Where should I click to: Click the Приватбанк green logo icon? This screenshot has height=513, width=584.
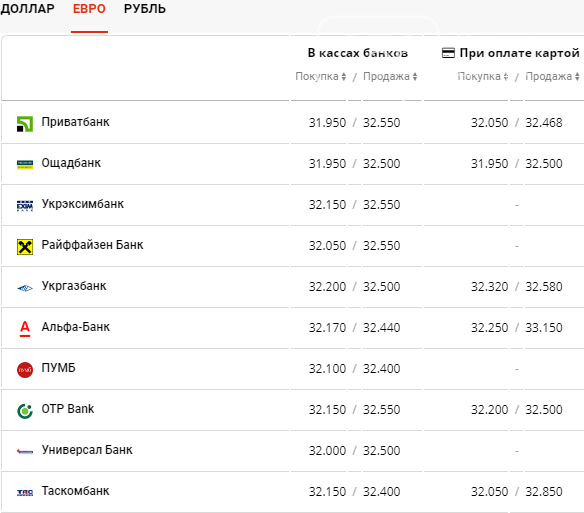point(25,124)
